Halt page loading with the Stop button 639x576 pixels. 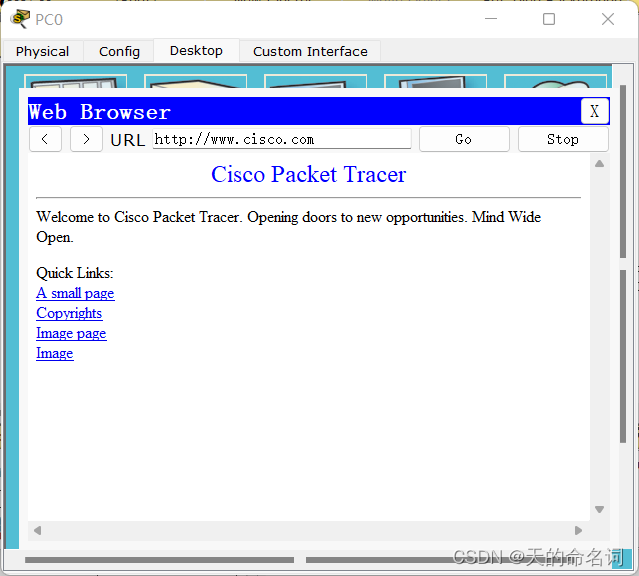(x=563, y=139)
